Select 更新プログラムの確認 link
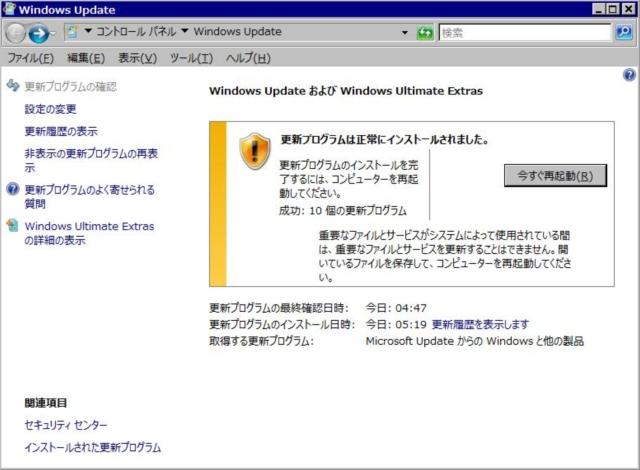Screen dimensions: 640x470 [71, 86]
